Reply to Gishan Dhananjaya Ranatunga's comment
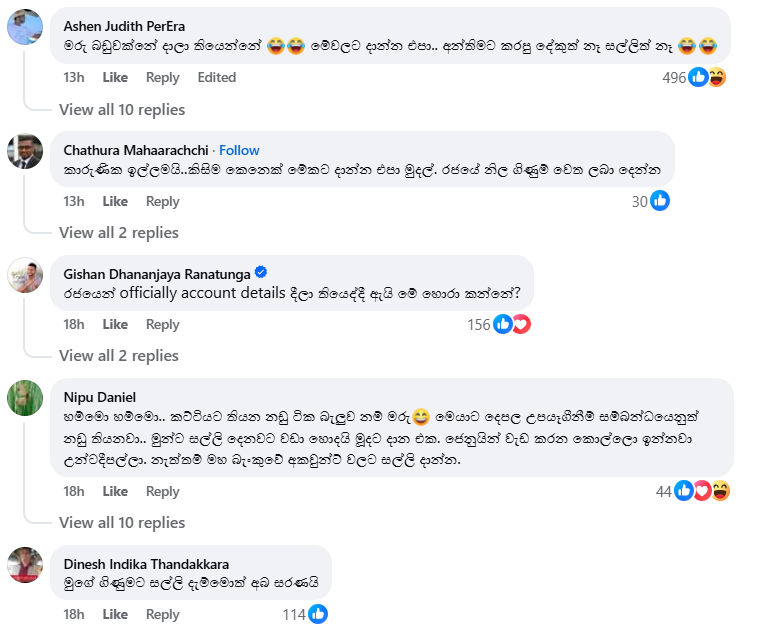Image resolution: width=757 pixels, height=627 pixels. (x=162, y=324)
